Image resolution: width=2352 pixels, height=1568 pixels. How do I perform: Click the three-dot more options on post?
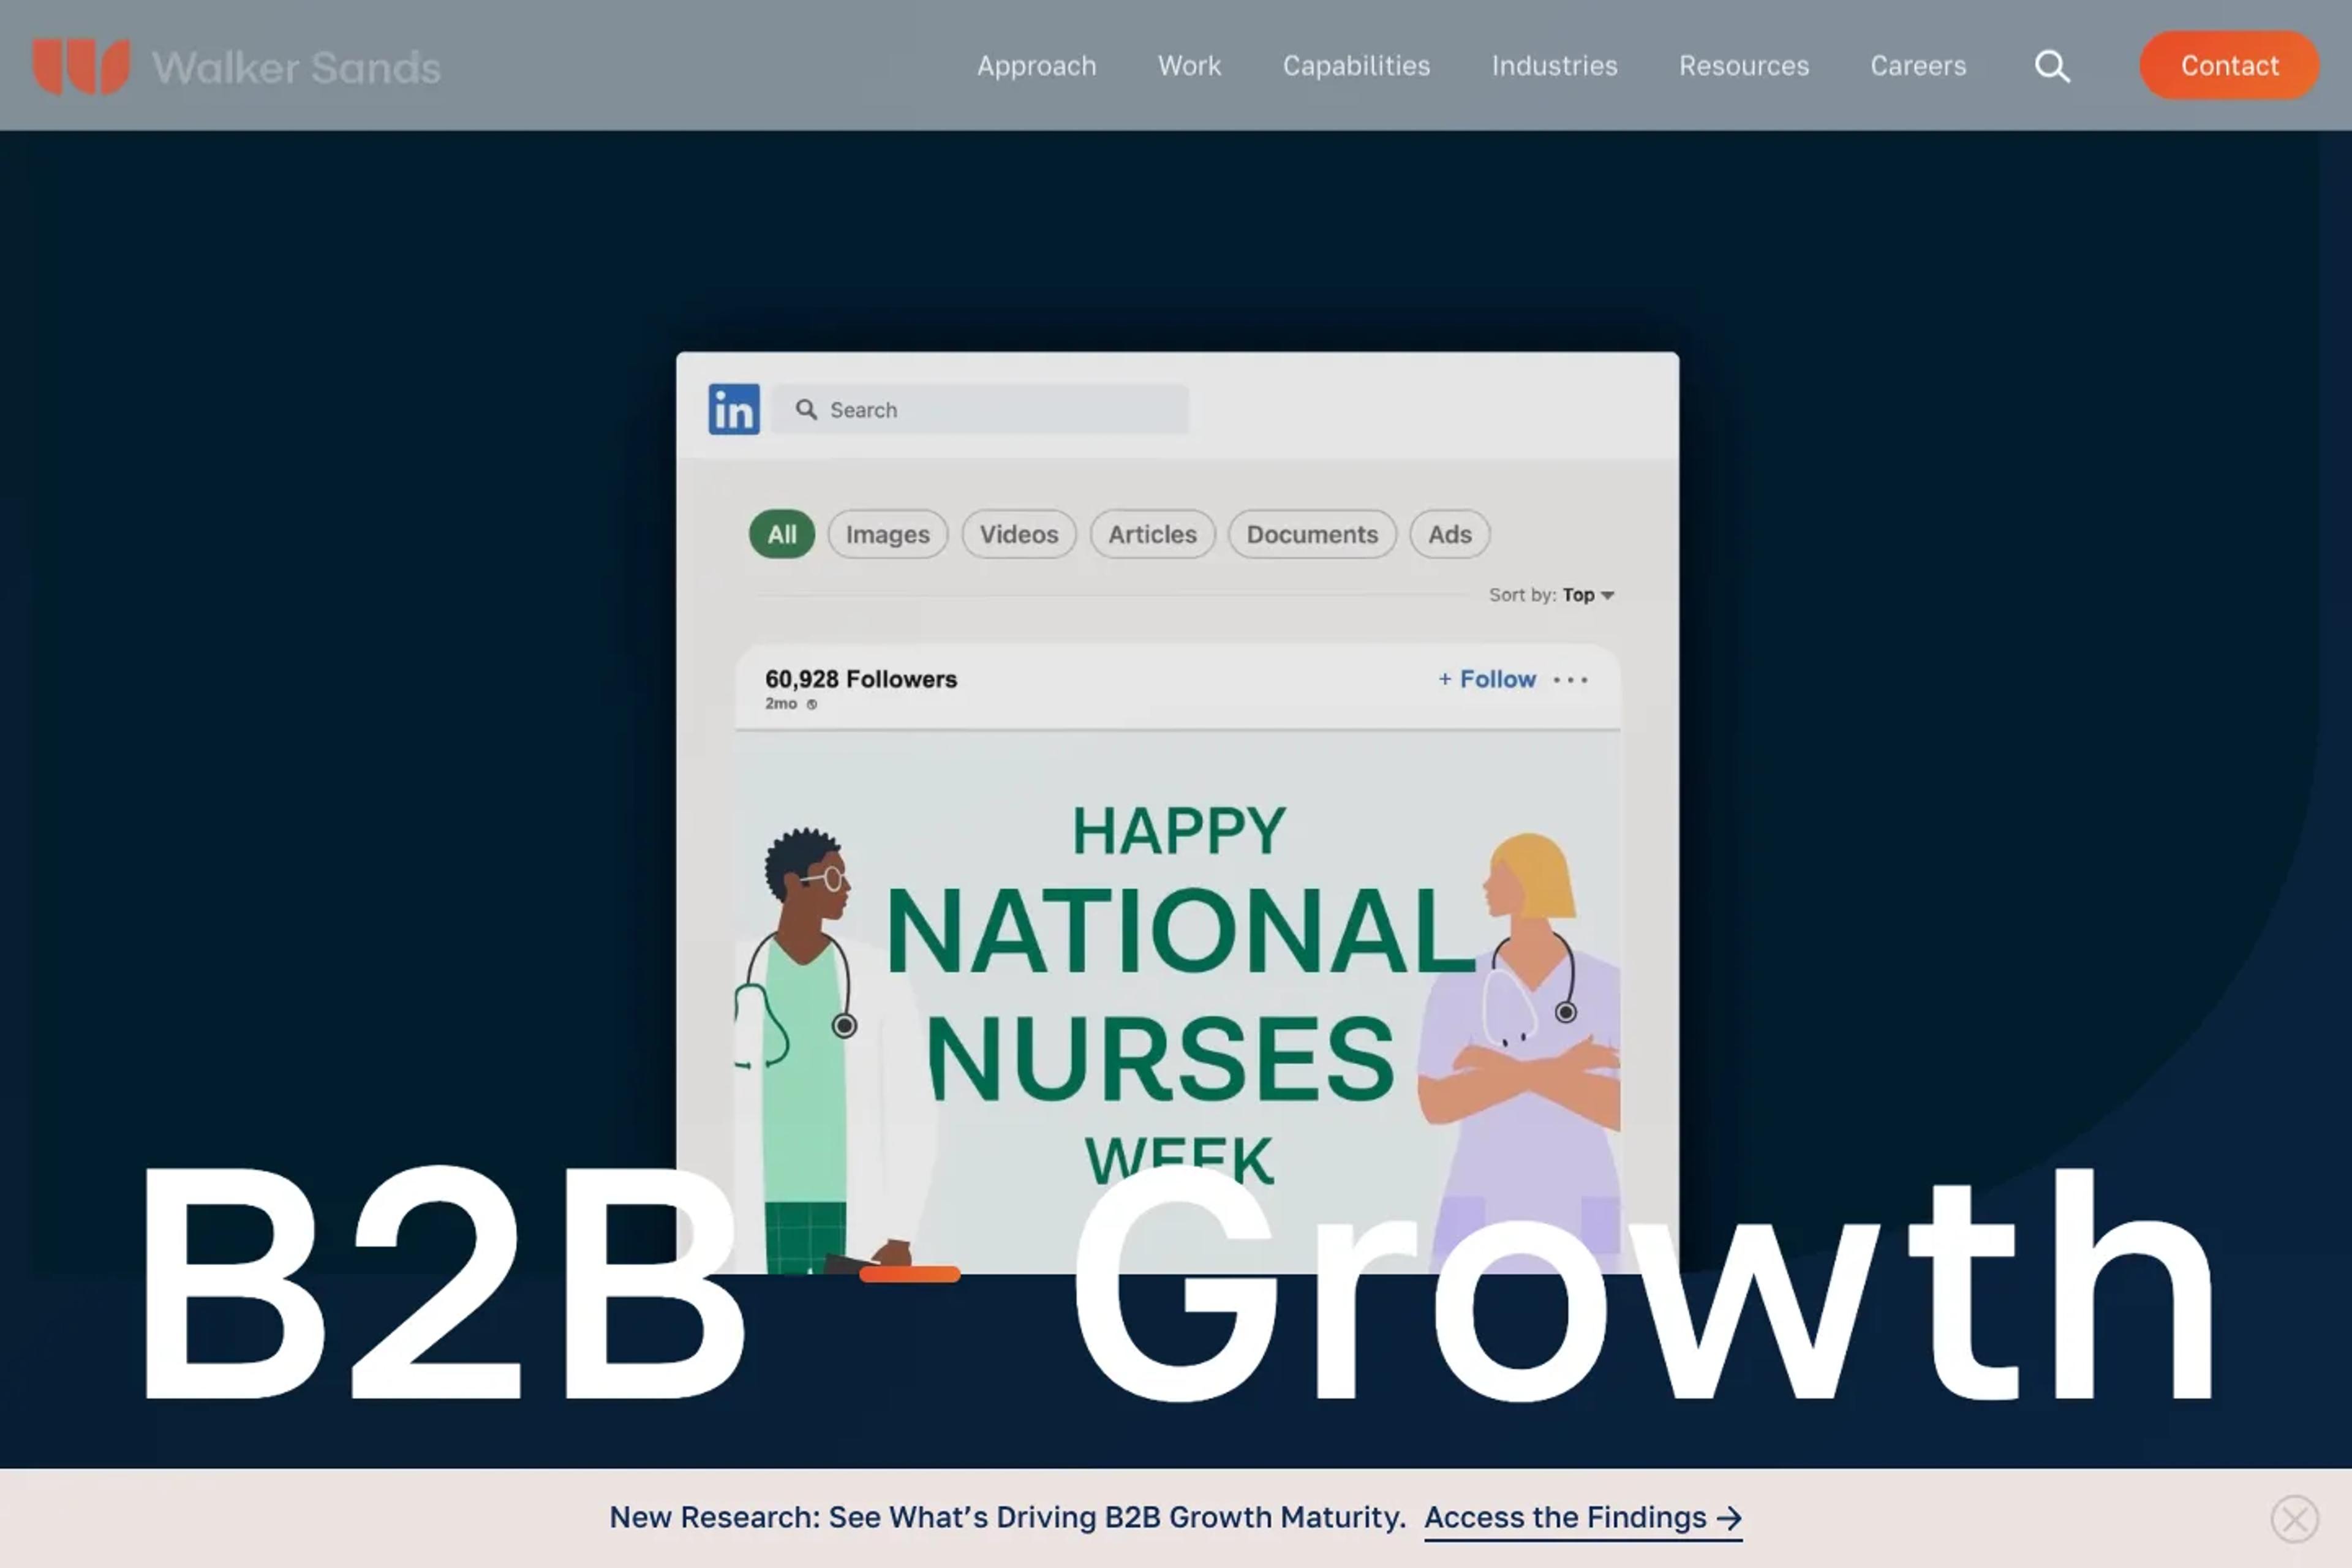coord(1570,680)
